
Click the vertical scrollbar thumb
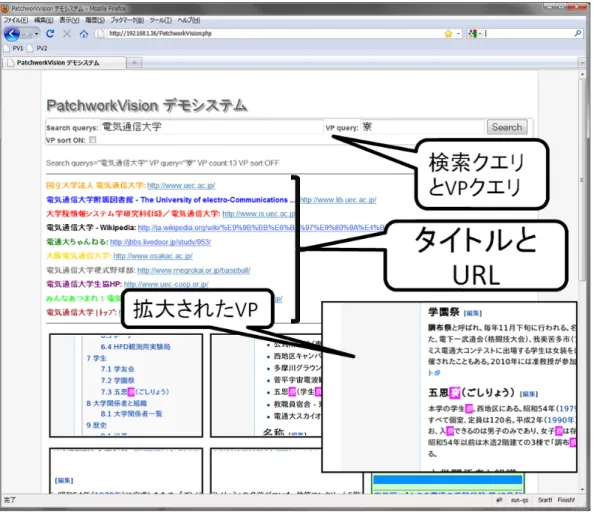tap(582, 180)
